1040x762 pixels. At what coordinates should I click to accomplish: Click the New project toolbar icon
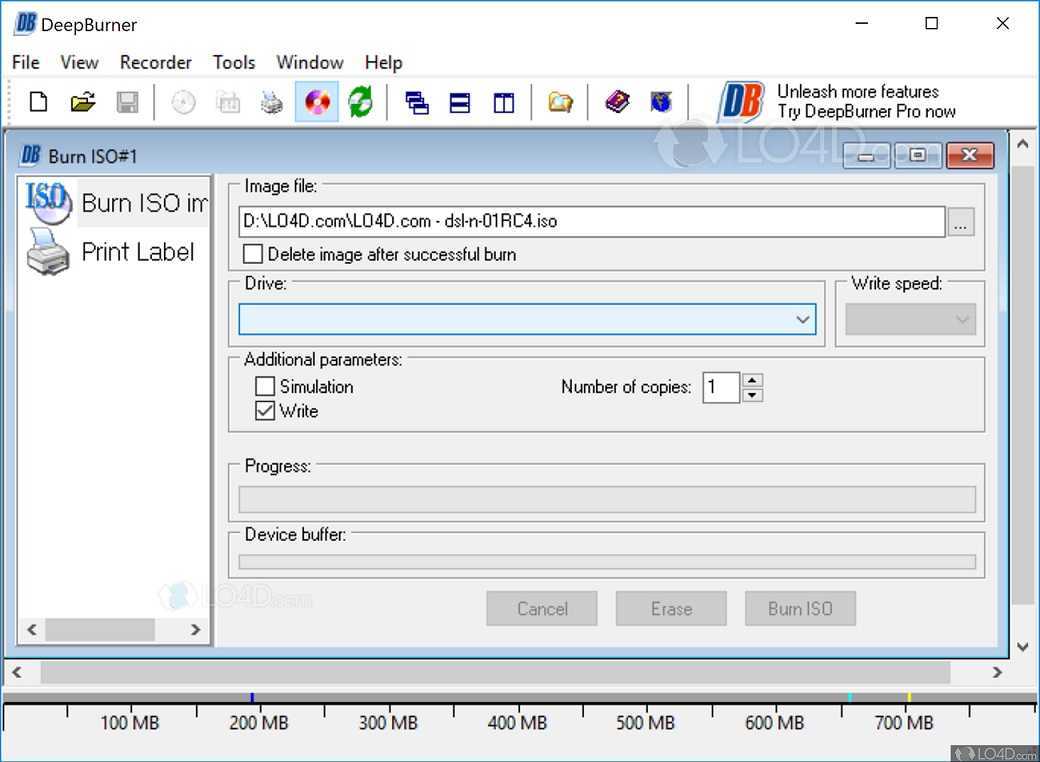38,102
